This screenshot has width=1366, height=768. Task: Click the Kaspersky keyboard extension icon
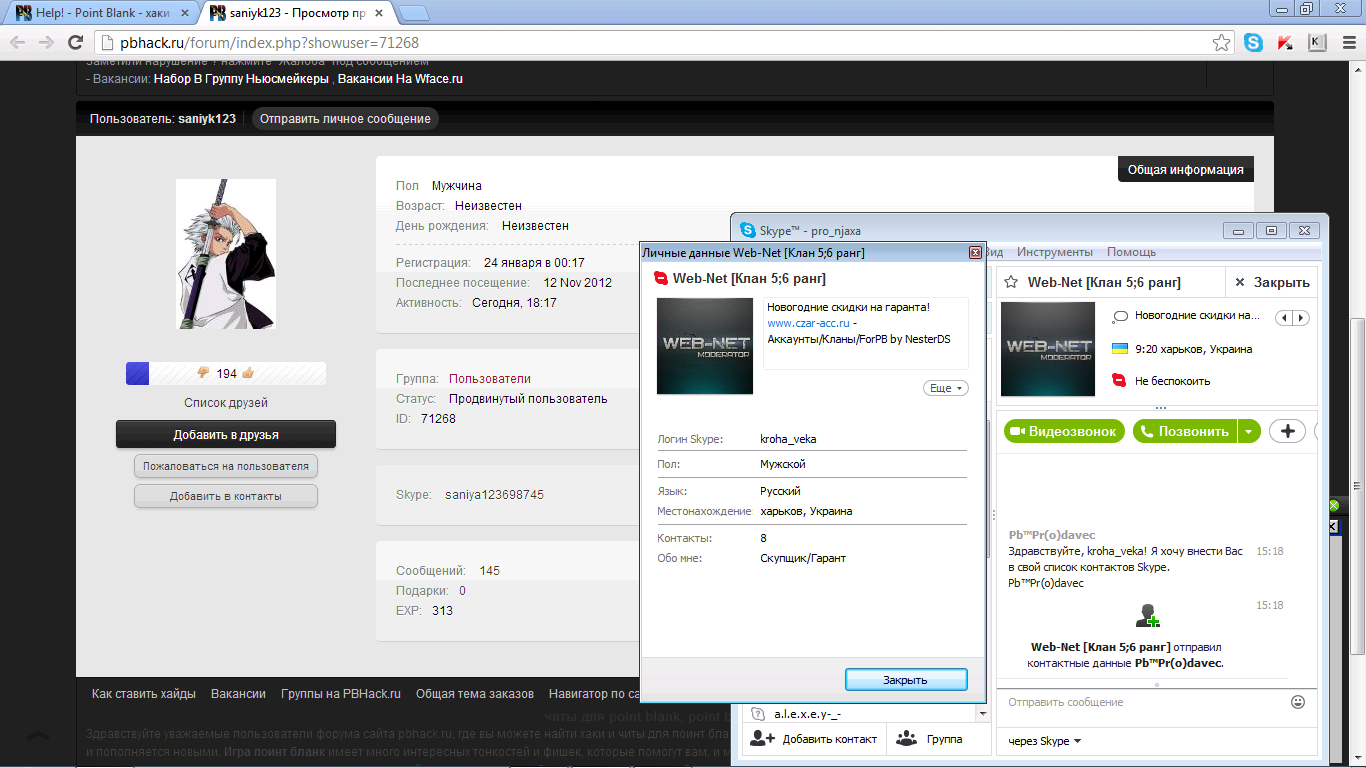coord(1317,43)
